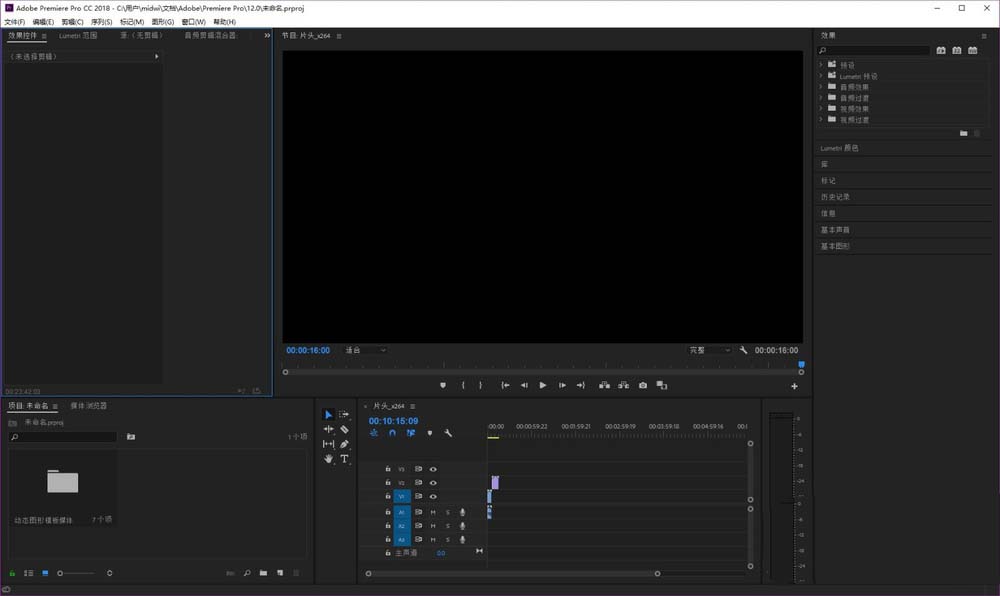The height and width of the screenshot is (596, 1000).
Task: Select the Pen tool in tools panel
Action: (344, 444)
